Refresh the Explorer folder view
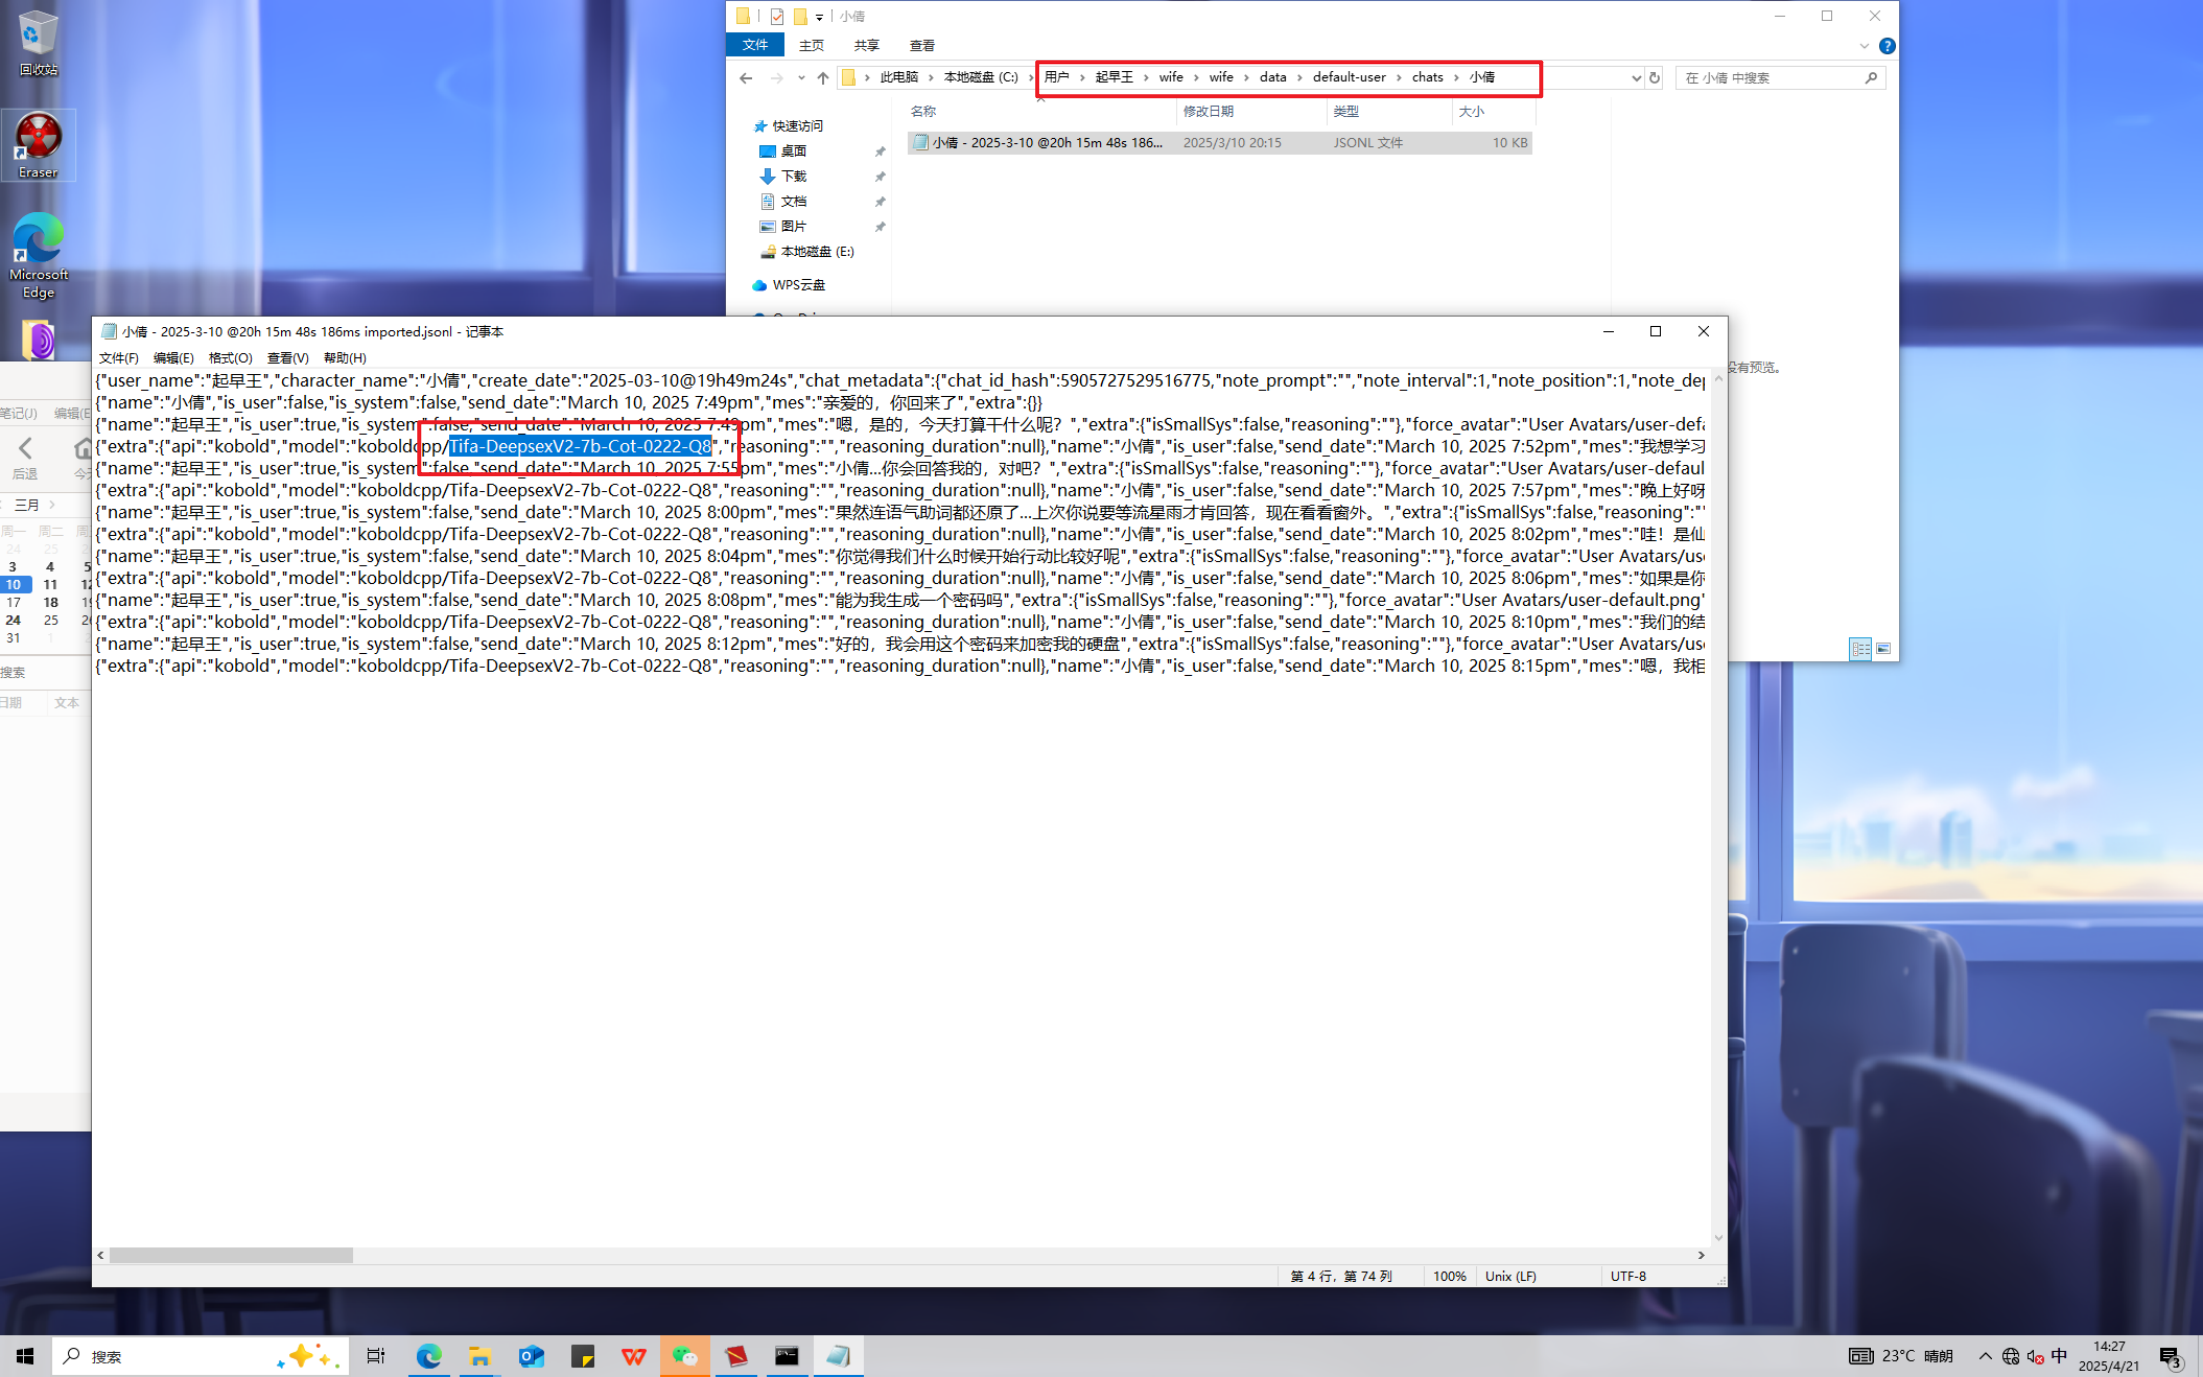2203x1377 pixels. [1655, 78]
